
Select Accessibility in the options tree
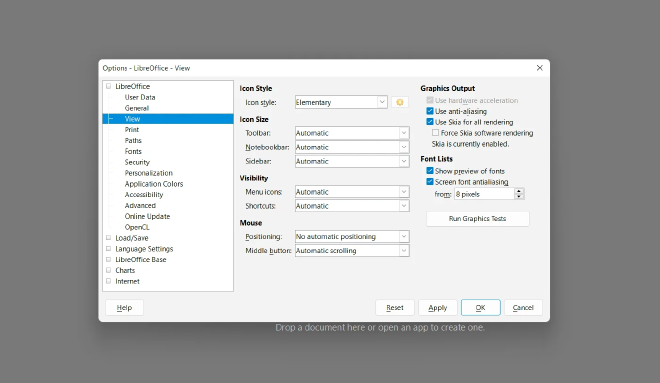pyautogui.click(x=144, y=195)
